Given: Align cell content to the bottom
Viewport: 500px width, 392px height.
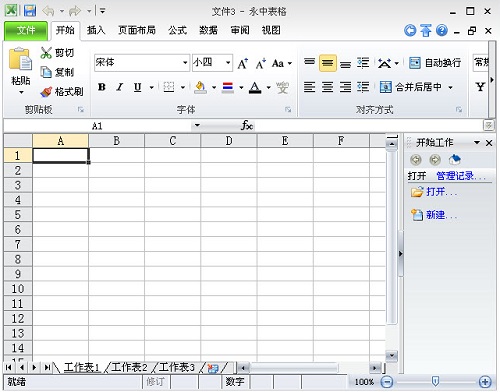Looking at the screenshot, I should tap(345, 63).
